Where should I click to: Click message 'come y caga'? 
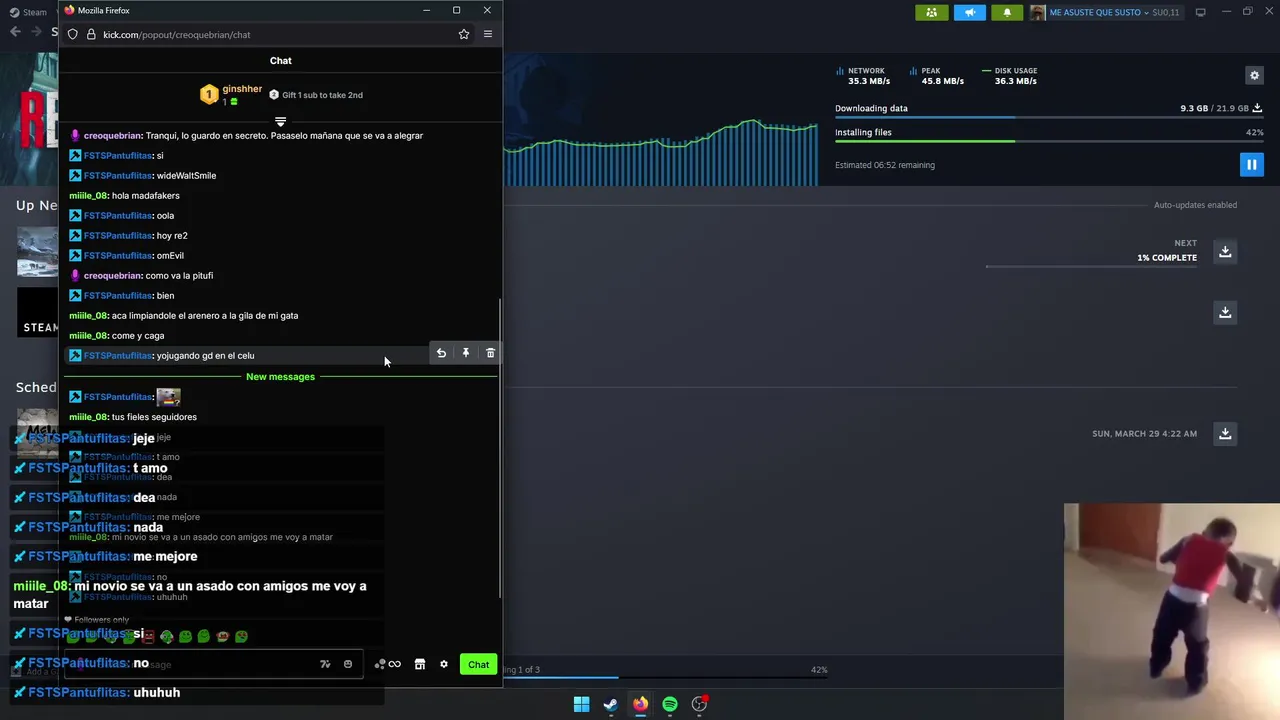point(138,335)
